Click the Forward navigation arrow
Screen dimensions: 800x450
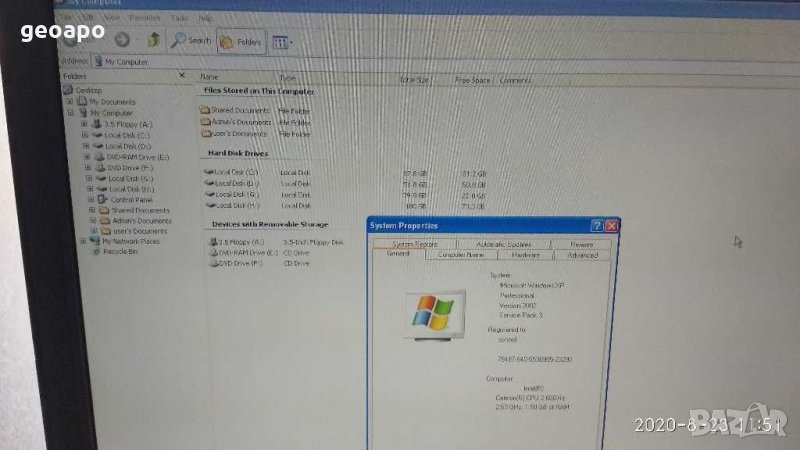click(122, 39)
